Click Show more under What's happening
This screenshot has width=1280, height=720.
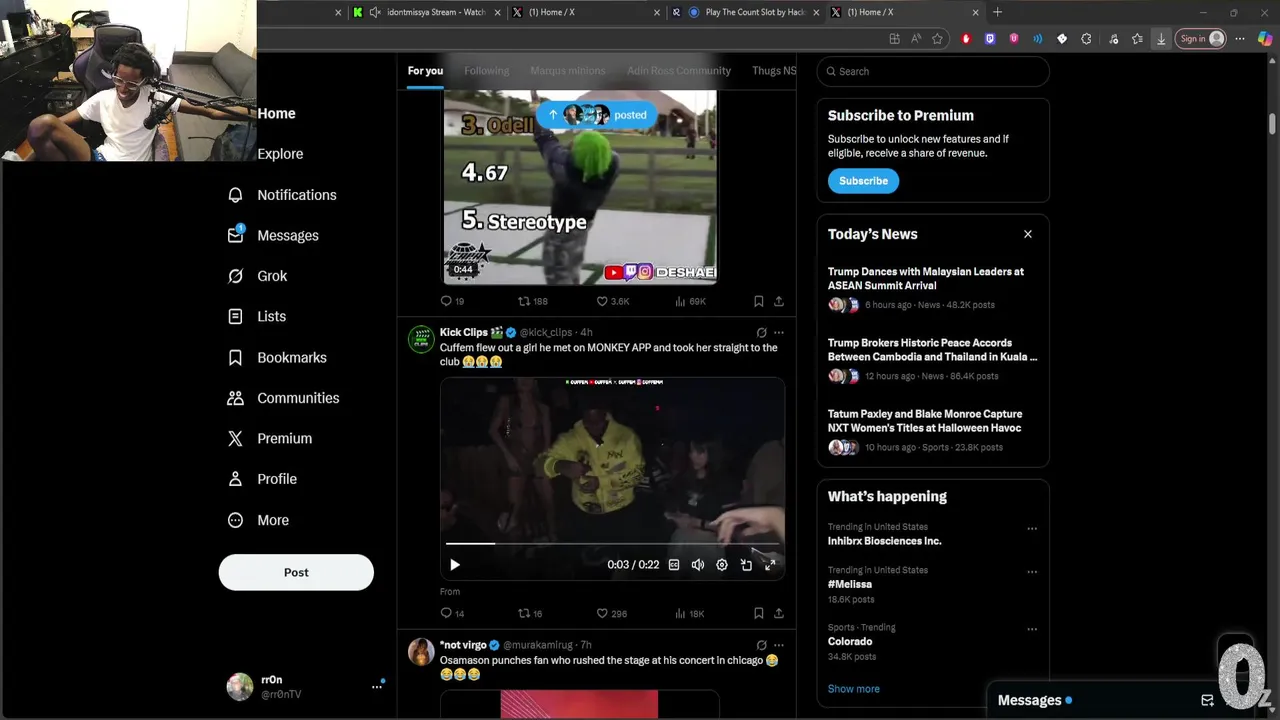pos(854,689)
